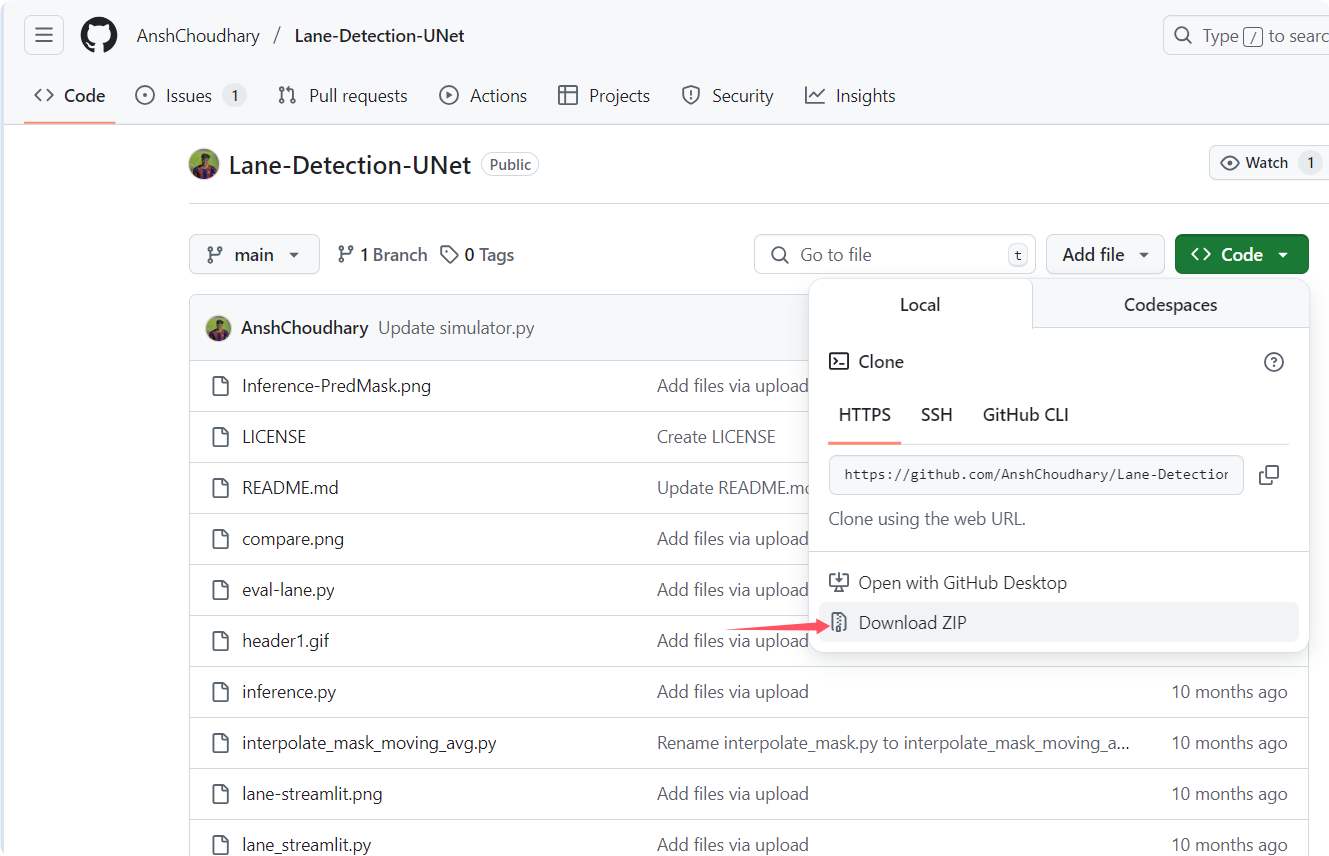Click the Actions play-circle icon
This screenshot has width=1329, height=856.
pyautogui.click(x=448, y=95)
